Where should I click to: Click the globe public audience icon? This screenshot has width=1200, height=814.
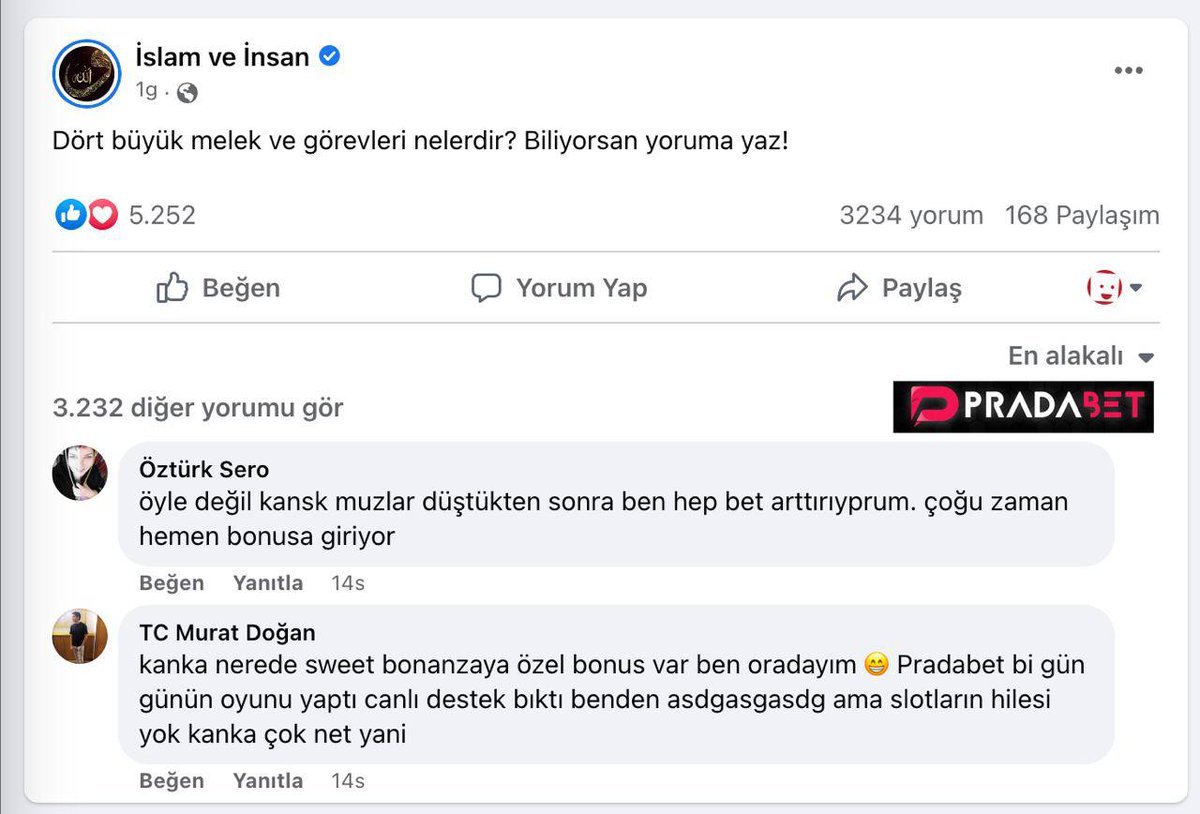point(187,93)
